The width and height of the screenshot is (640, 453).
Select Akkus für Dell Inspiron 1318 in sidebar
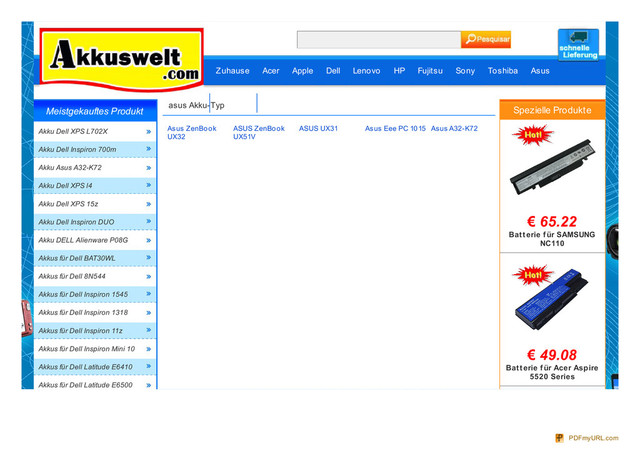[83, 313]
